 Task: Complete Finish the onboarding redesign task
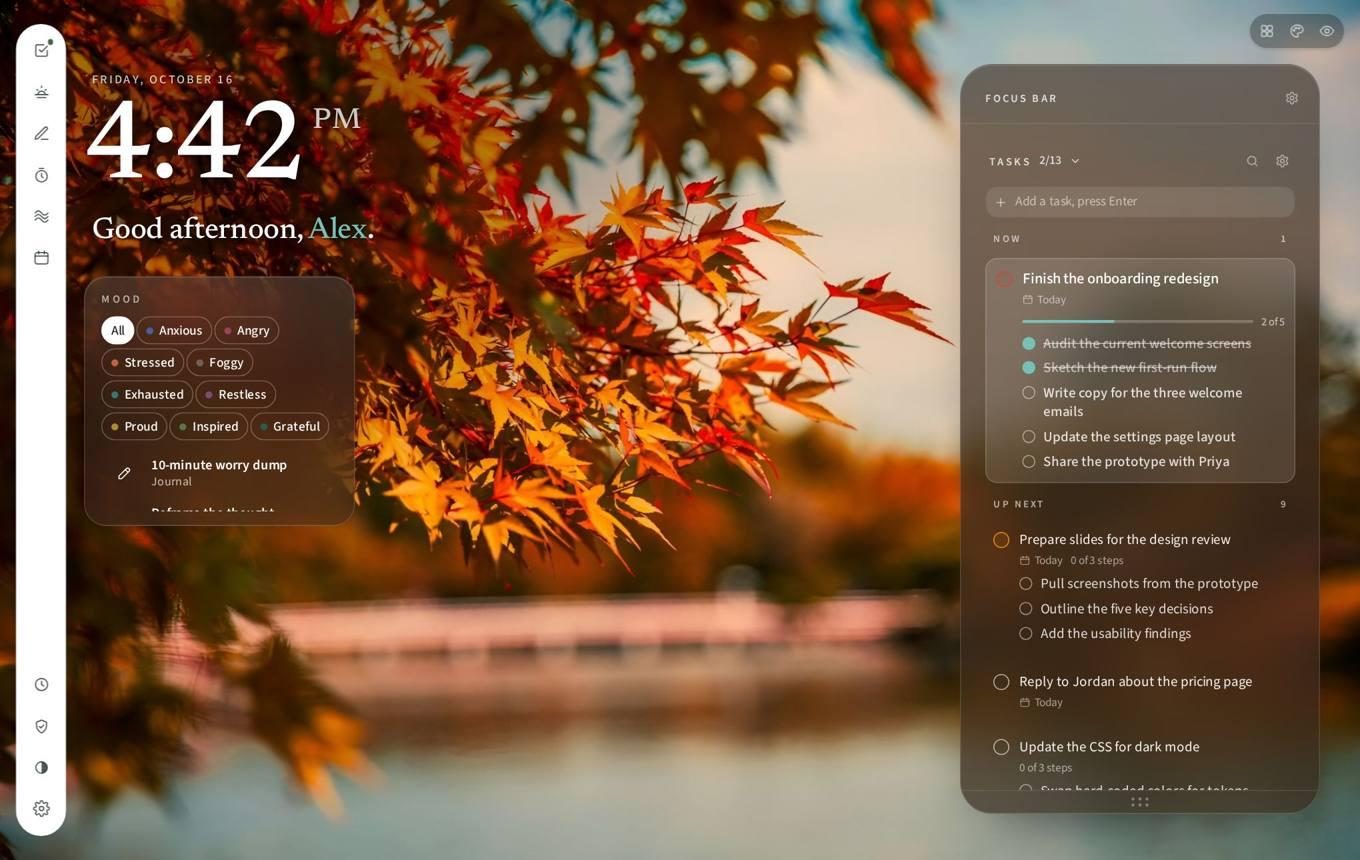pos(1004,279)
